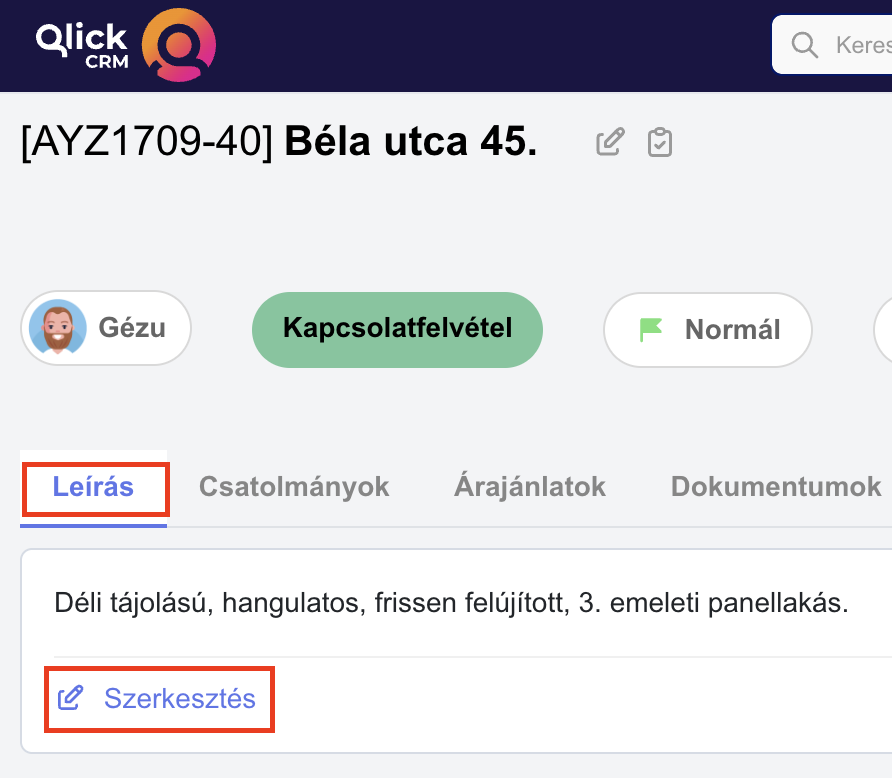Click the search magnifier icon
Screen dimensions: 892x778
coord(804,45)
